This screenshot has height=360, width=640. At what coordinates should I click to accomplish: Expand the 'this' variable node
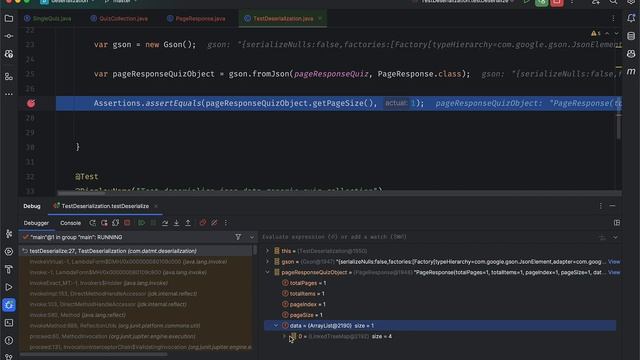coord(268,251)
